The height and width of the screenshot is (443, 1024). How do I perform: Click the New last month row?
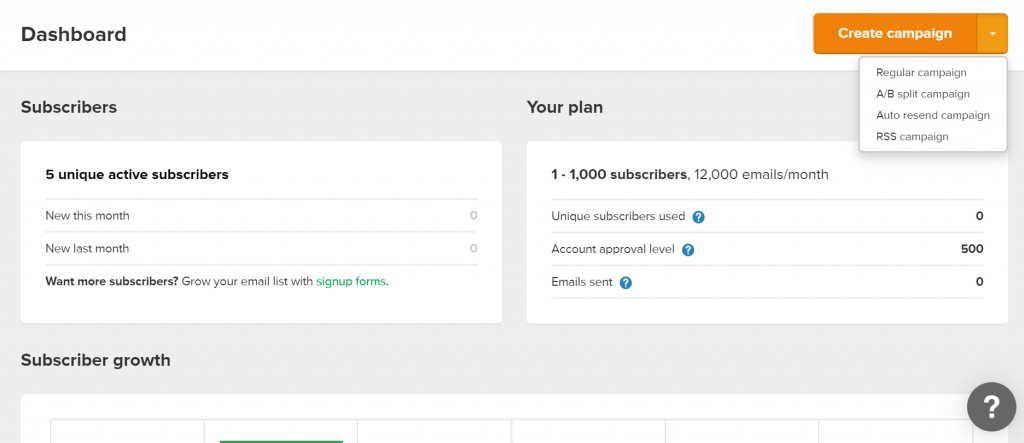click(261, 248)
